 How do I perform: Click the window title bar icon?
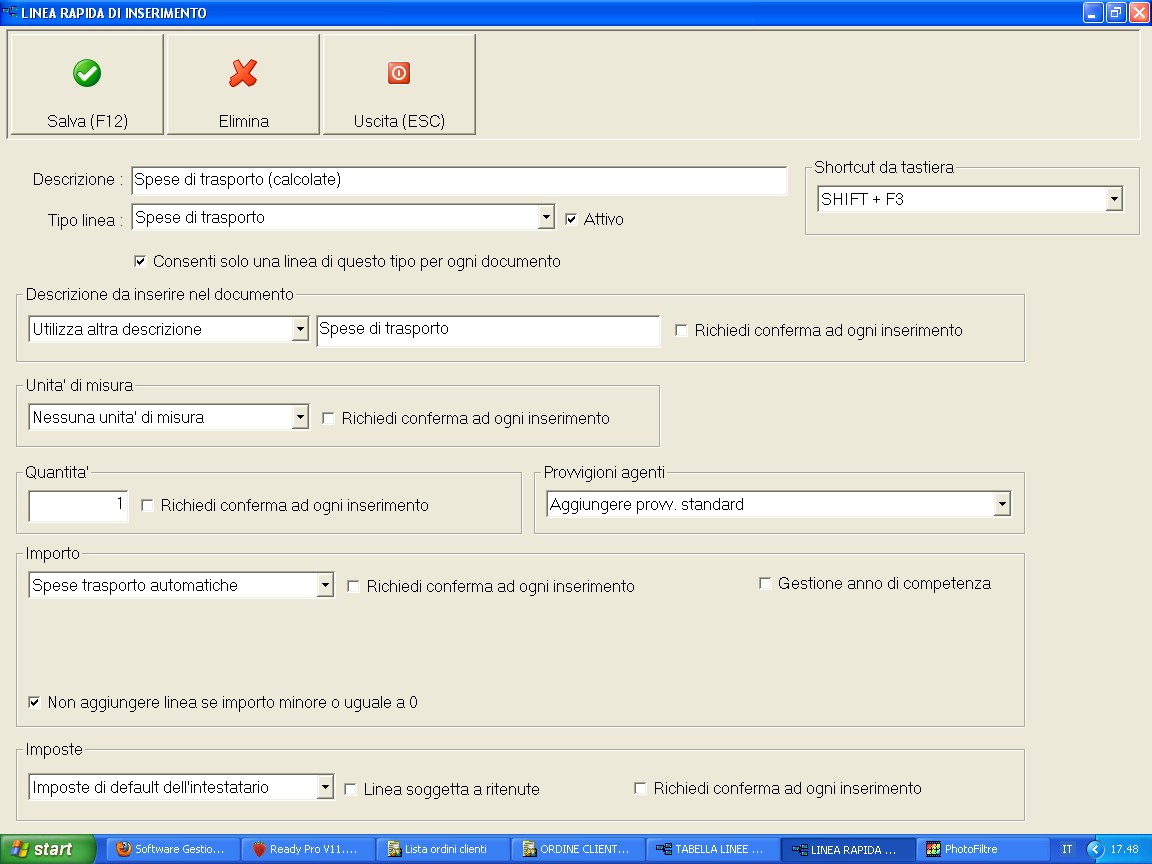10,12
